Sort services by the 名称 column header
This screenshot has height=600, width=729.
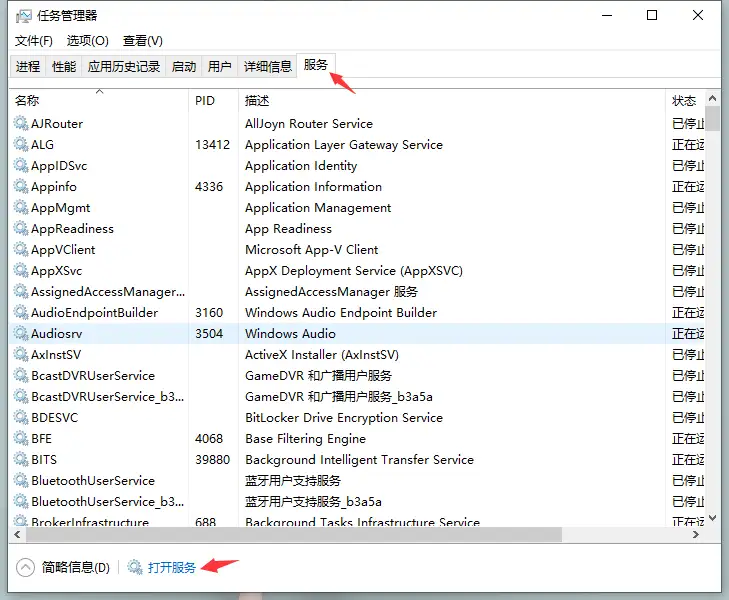tap(27, 101)
